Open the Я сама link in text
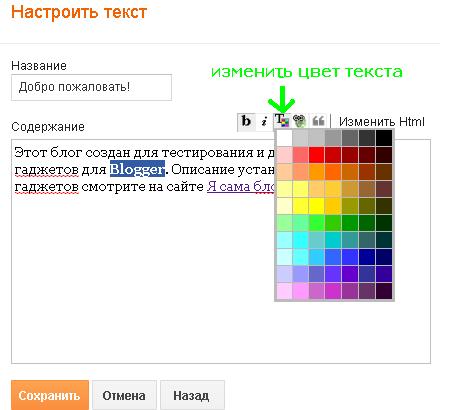This screenshot has width=455, height=410. point(241,186)
